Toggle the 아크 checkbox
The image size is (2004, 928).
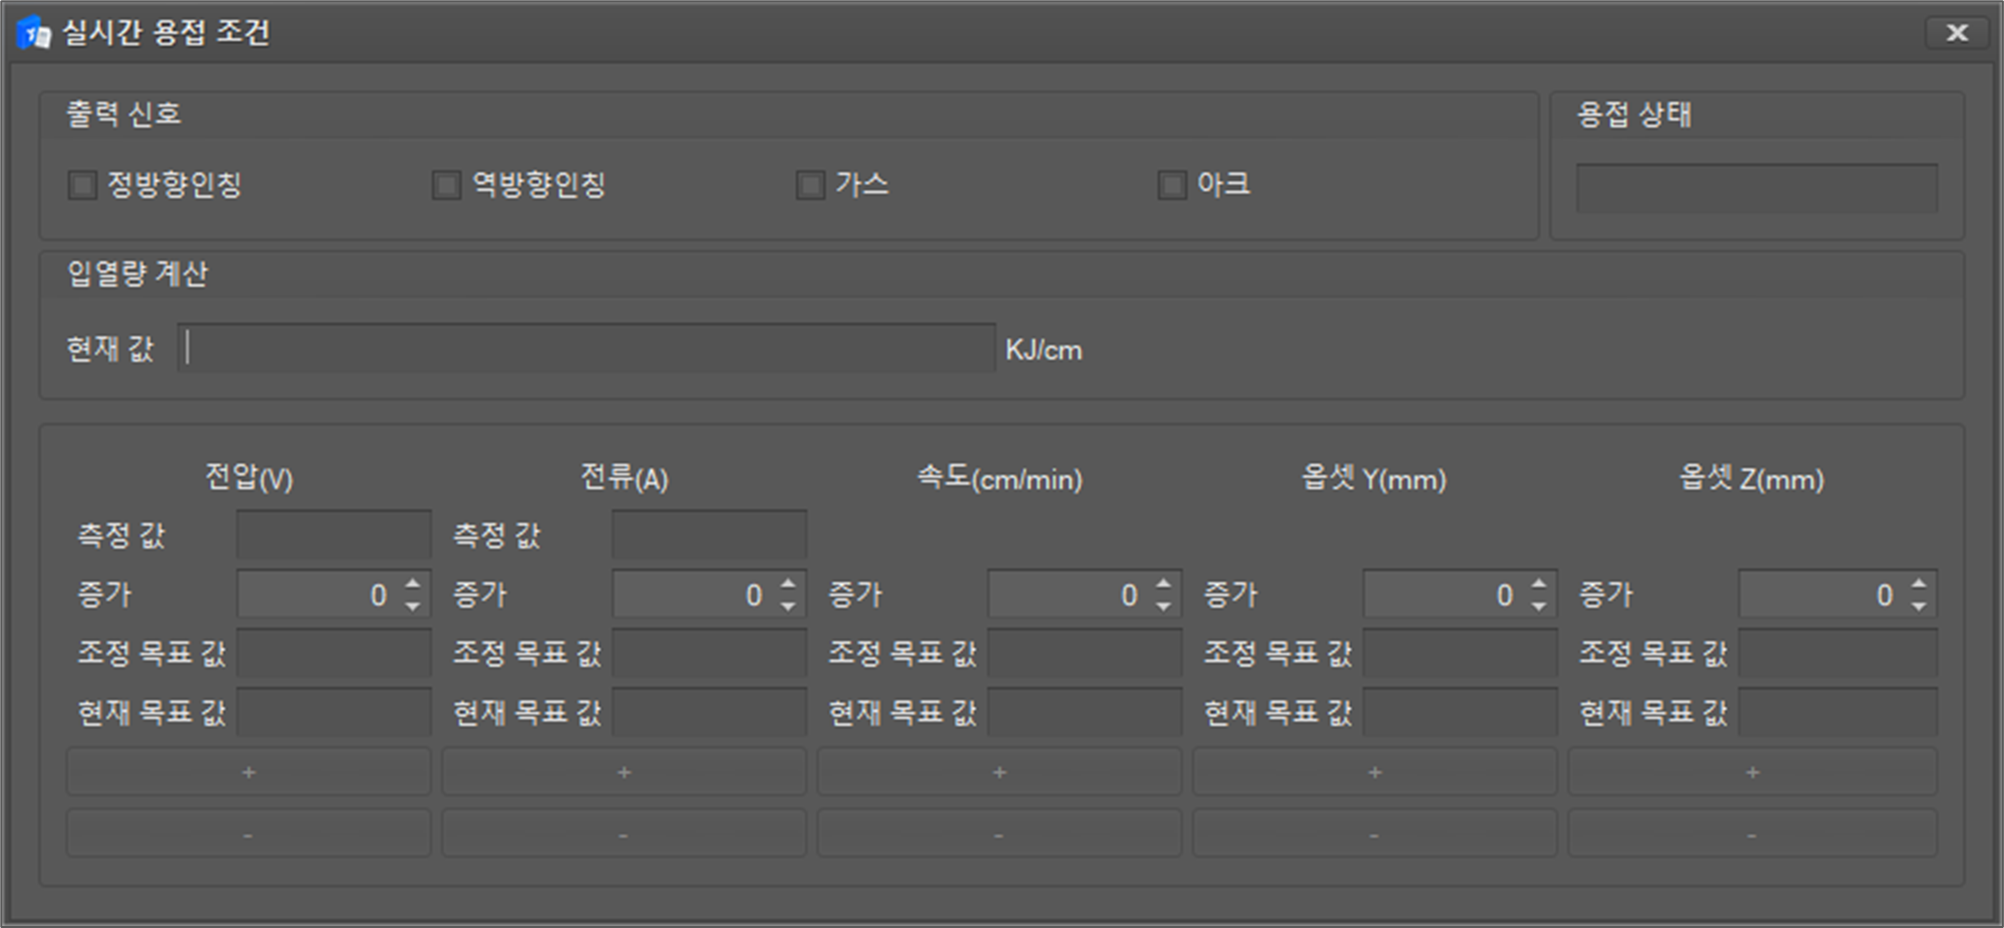coord(1172,185)
